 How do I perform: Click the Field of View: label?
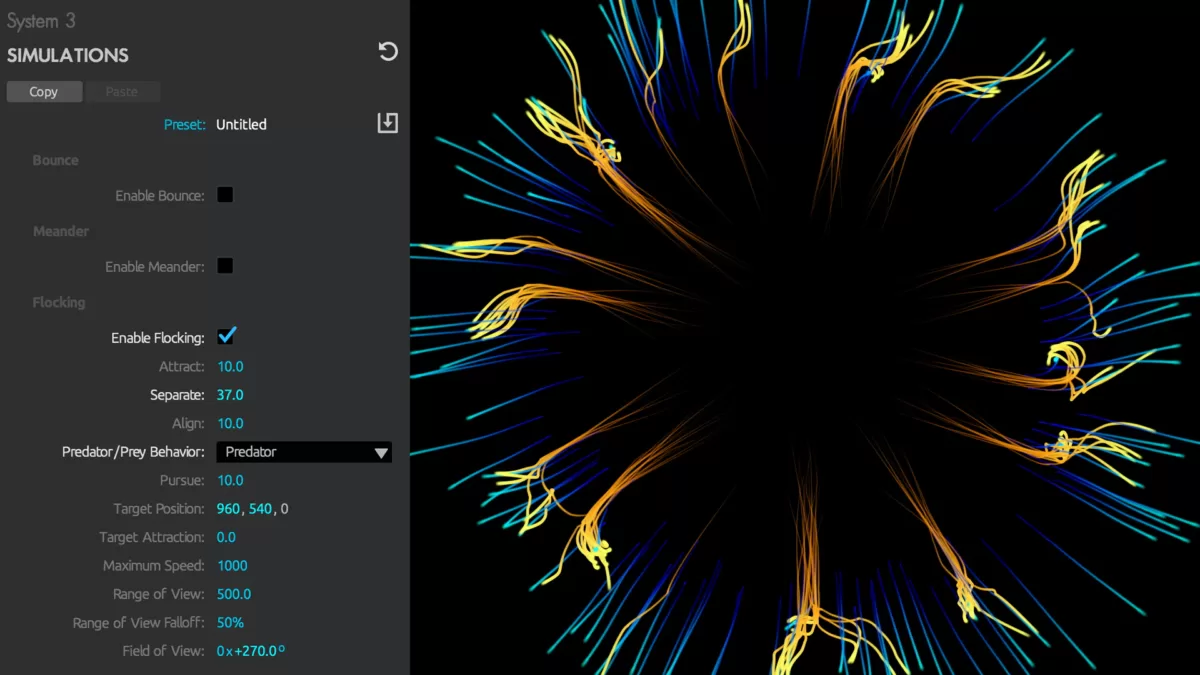coord(164,651)
